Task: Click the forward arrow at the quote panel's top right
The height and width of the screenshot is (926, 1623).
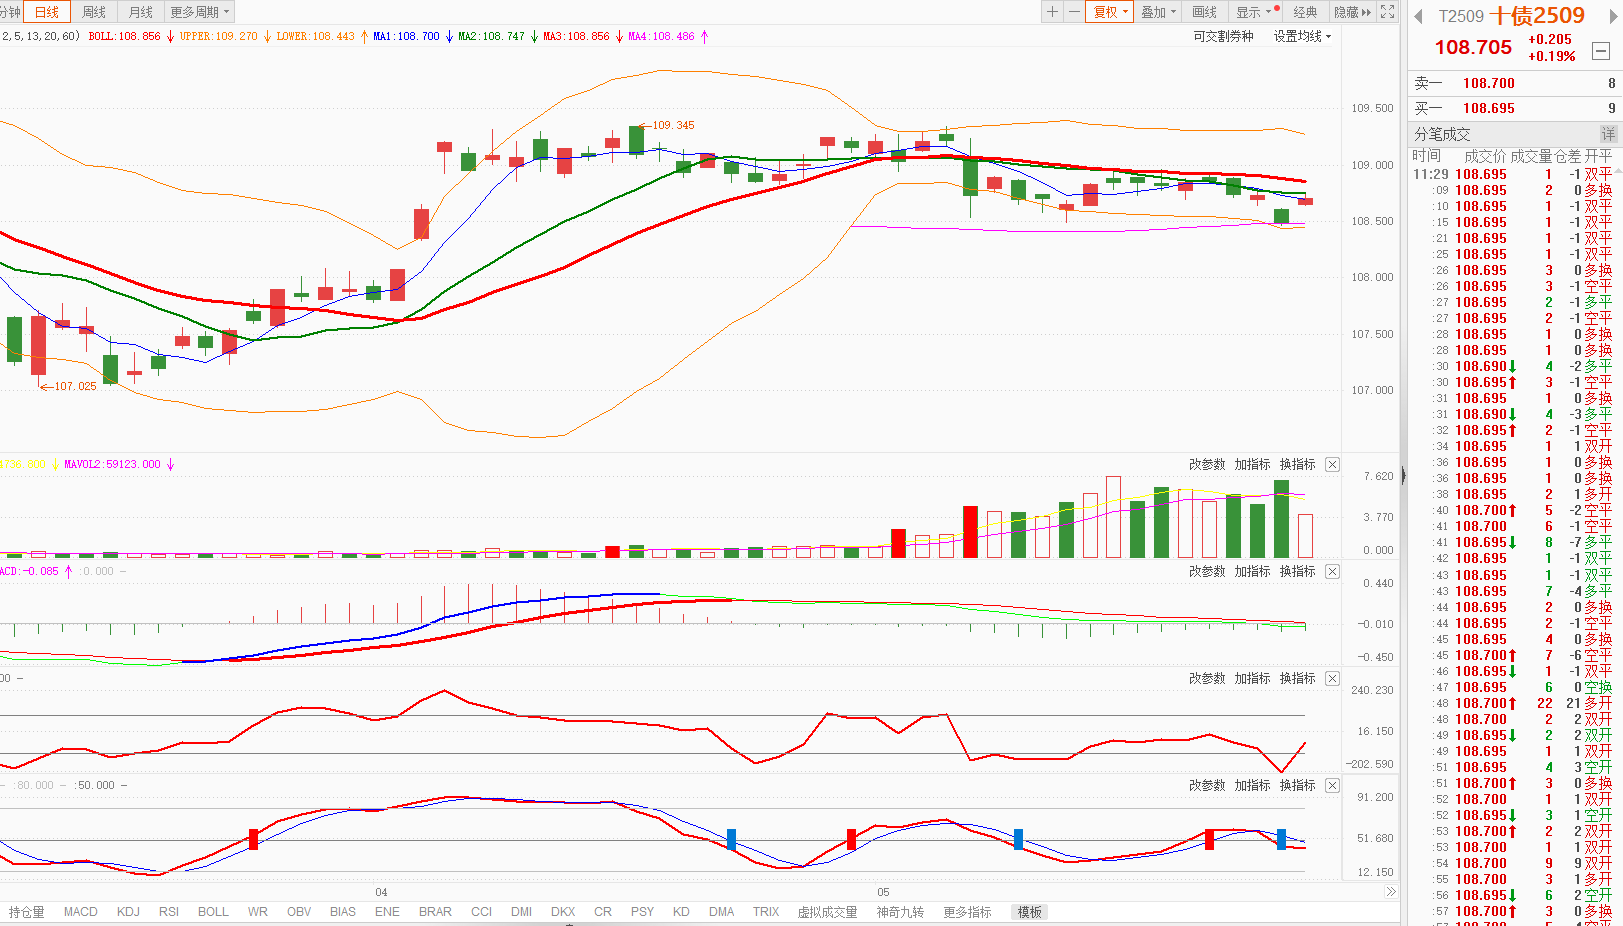Action: [1613, 16]
